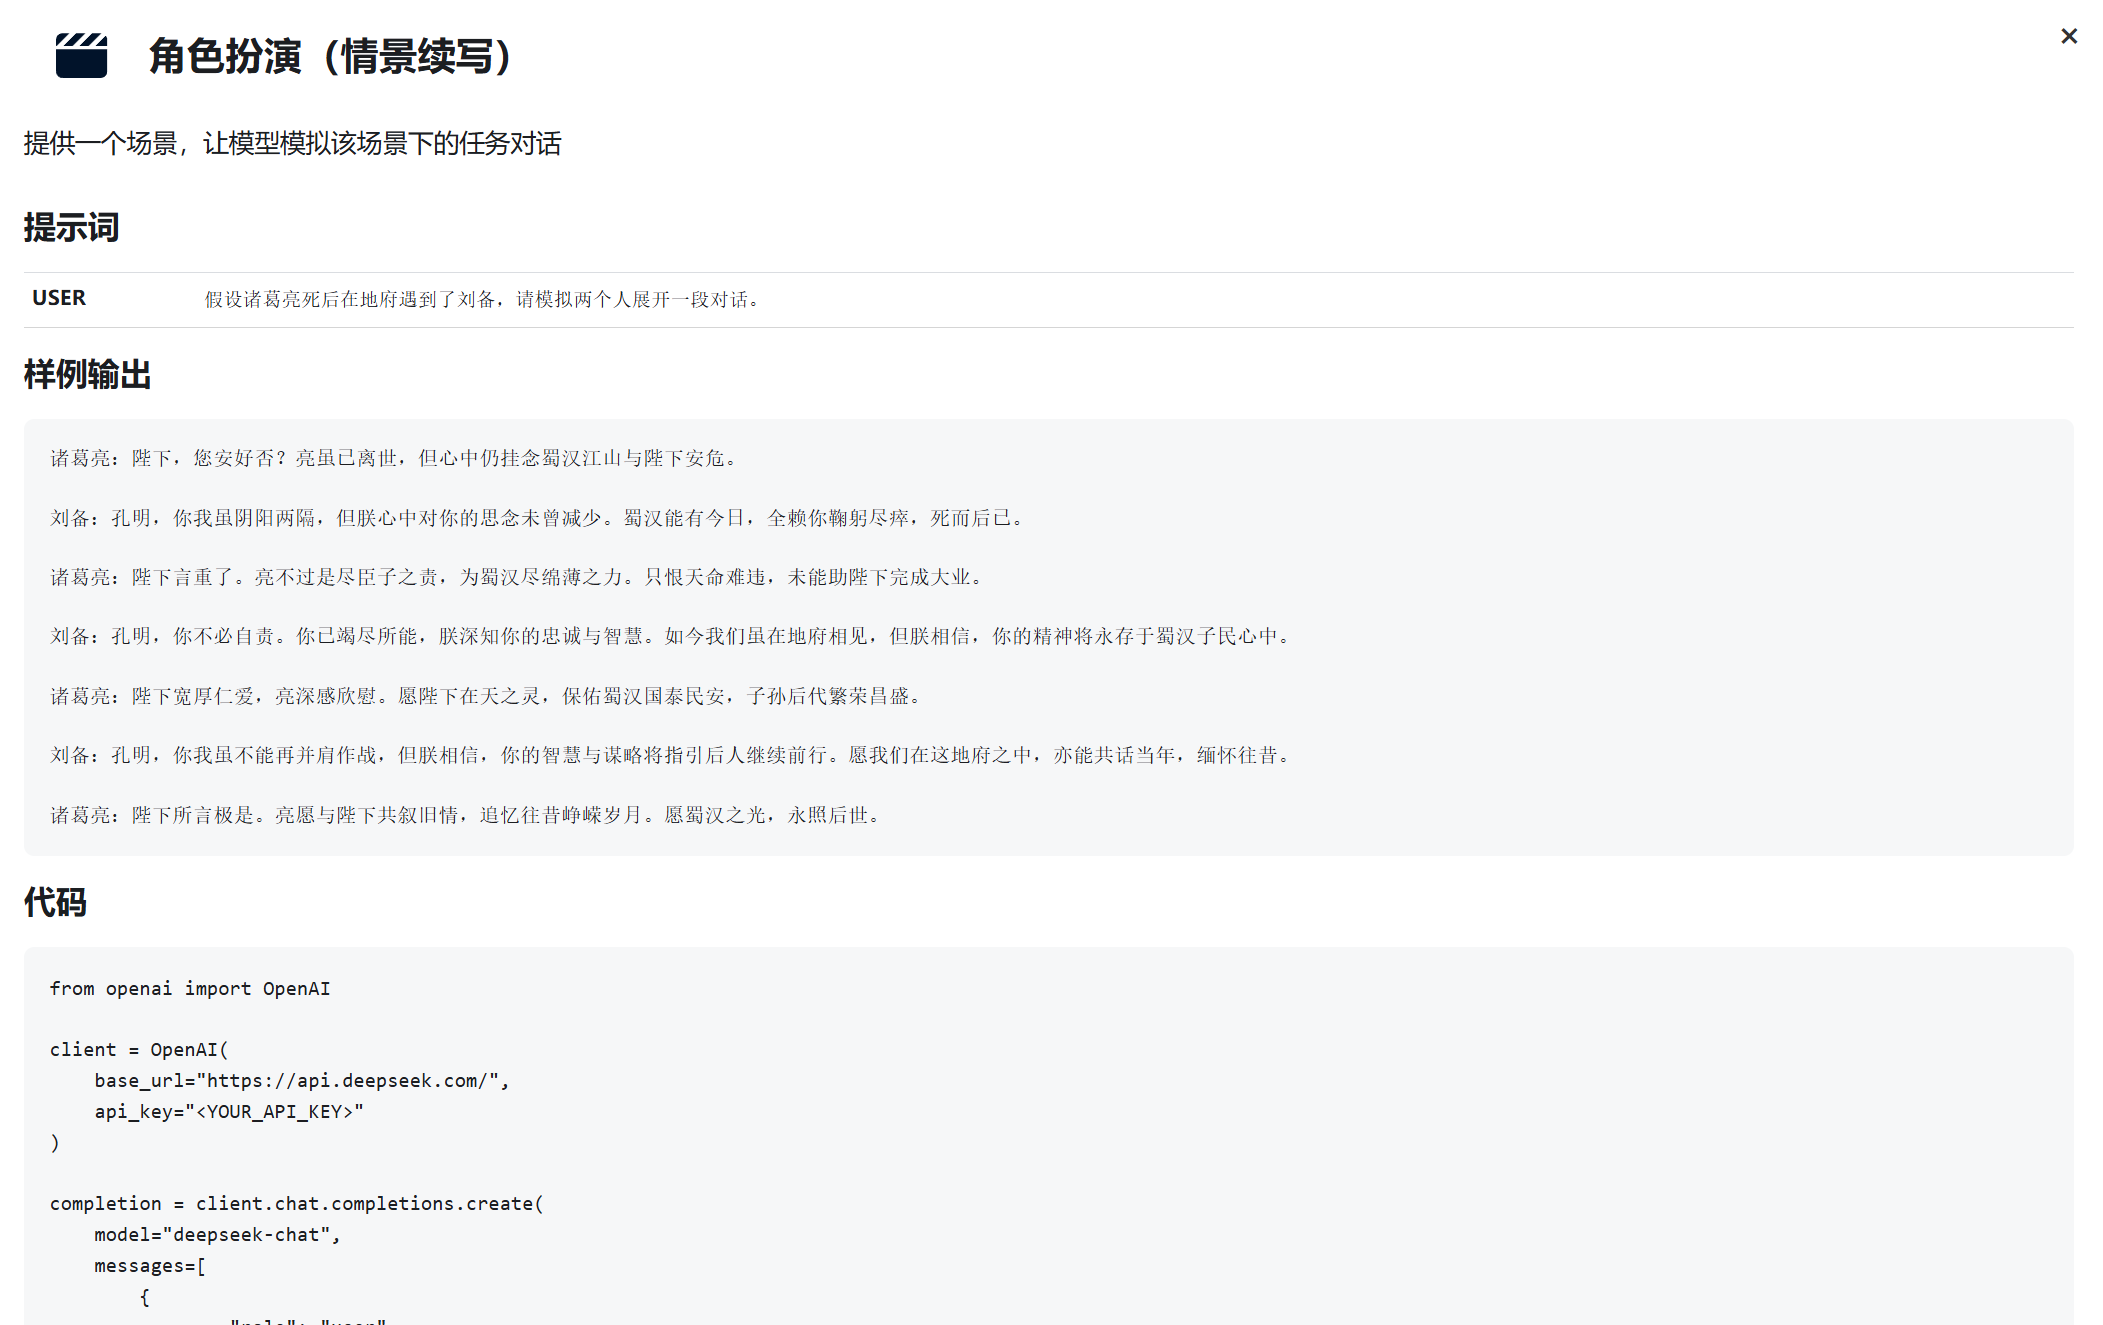
Task: Click the first 诸葛亮 line starting 陛下，您安好否
Action: tap(396, 458)
